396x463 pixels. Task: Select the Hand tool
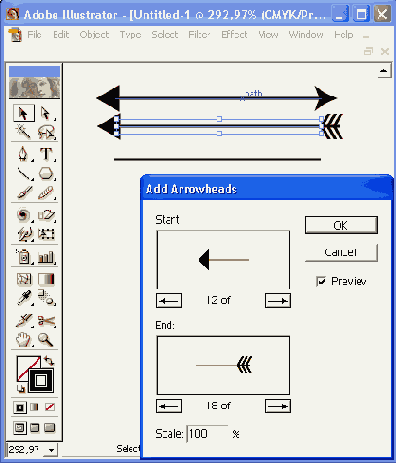pyautogui.click(x=24, y=339)
